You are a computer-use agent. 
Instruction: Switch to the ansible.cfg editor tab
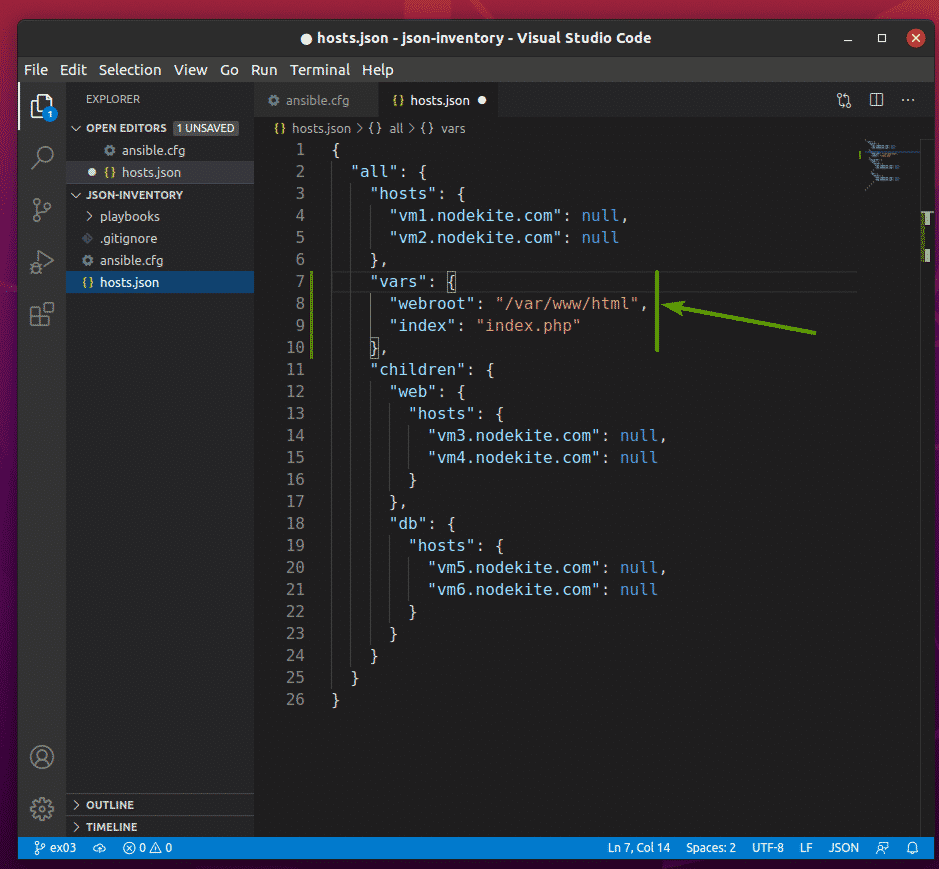pyautogui.click(x=316, y=100)
